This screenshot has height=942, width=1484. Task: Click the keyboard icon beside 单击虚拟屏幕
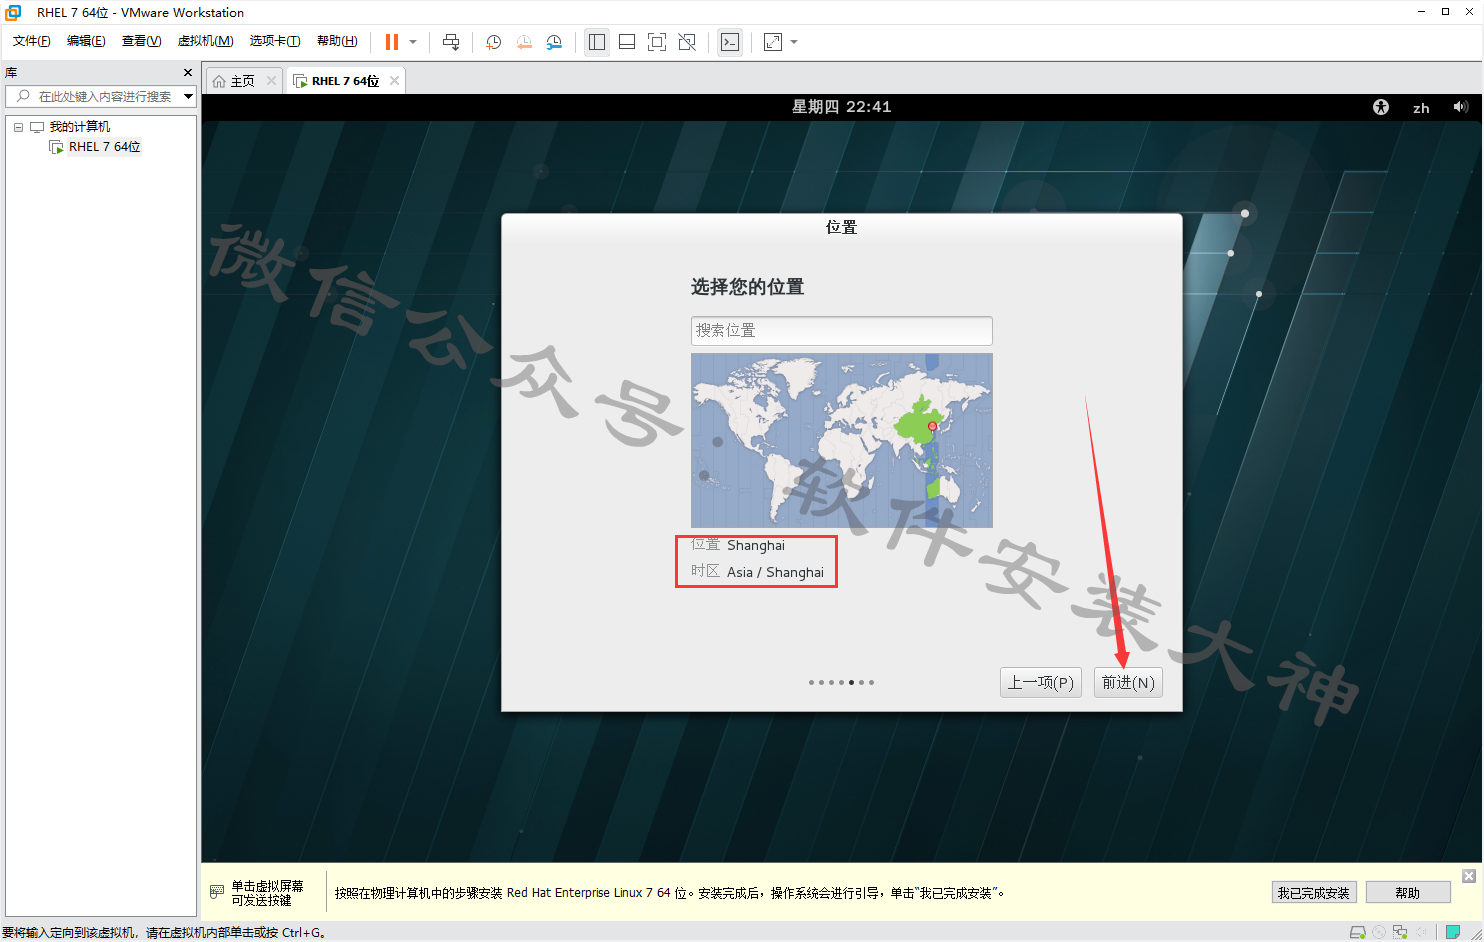pyautogui.click(x=217, y=892)
